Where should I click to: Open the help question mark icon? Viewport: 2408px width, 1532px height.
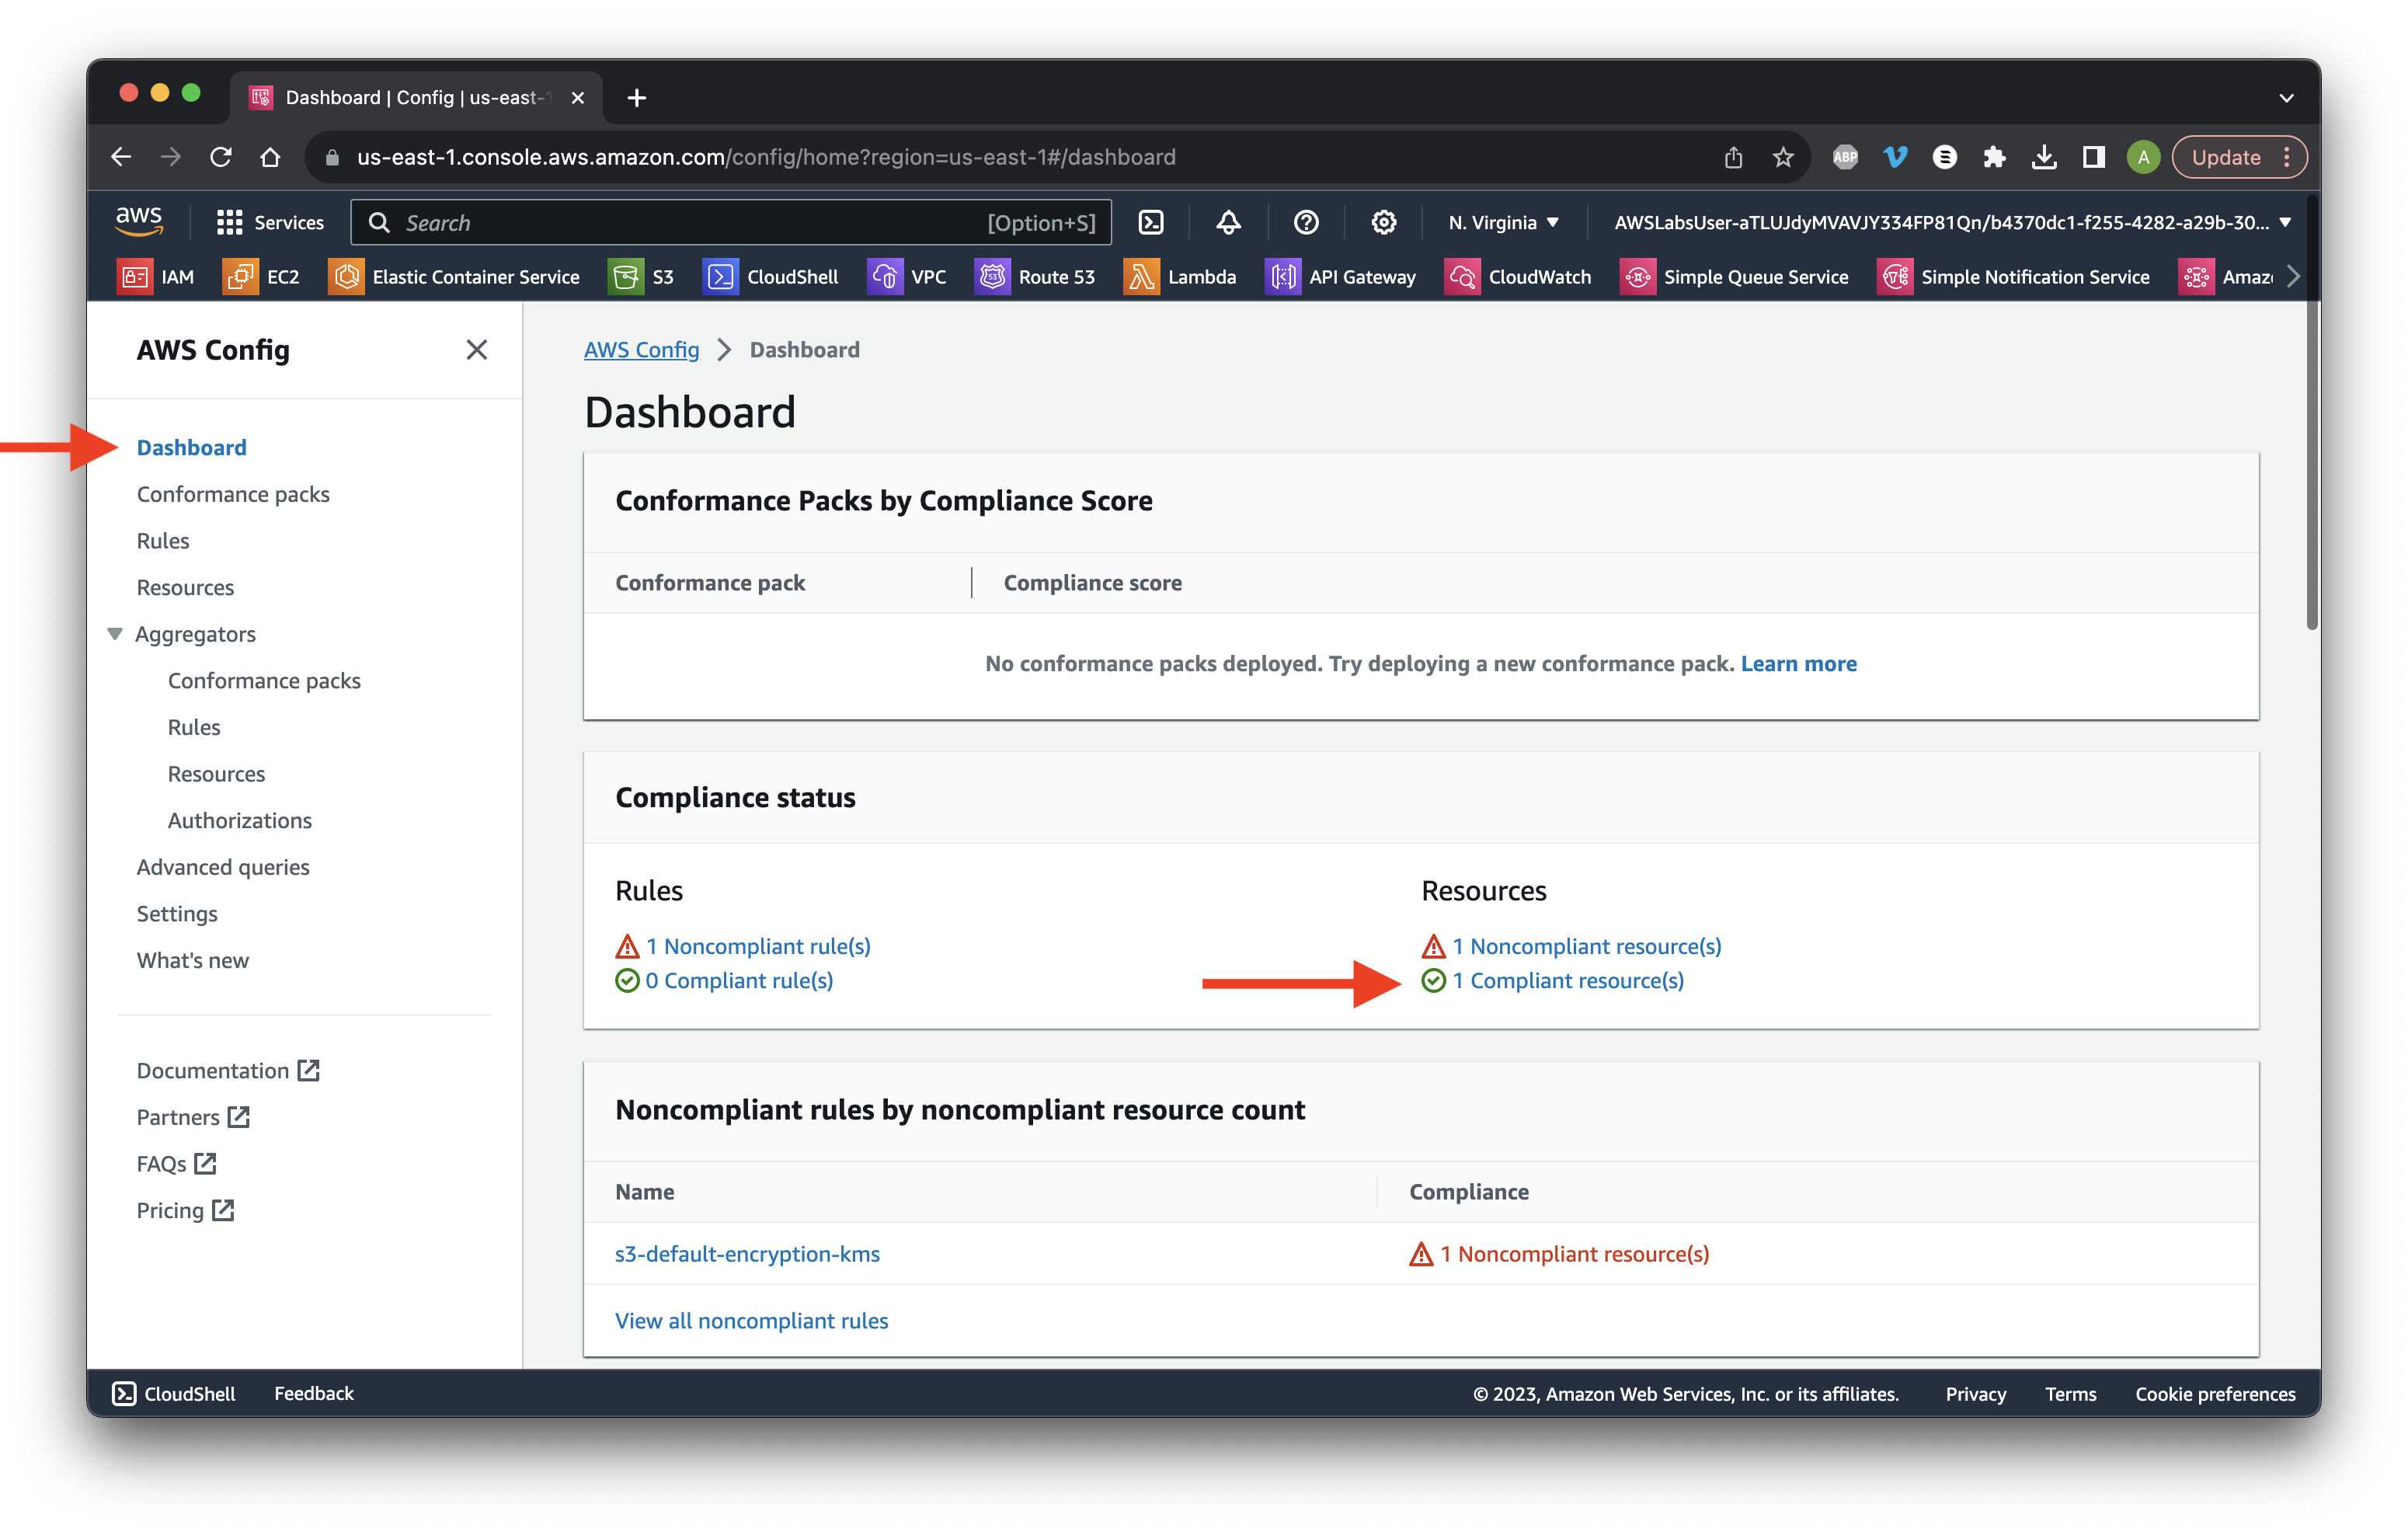click(x=1306, y=222)
